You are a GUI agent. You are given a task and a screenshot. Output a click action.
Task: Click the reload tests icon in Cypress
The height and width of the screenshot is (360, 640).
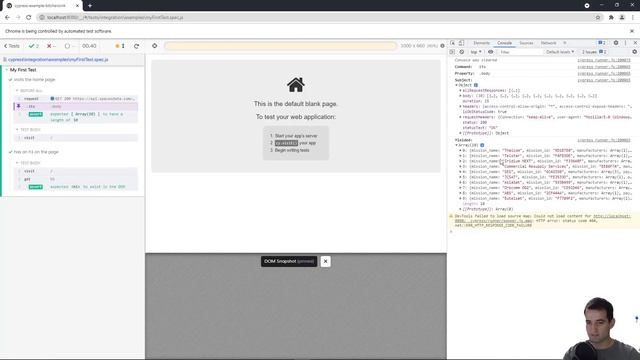[136, 46]
